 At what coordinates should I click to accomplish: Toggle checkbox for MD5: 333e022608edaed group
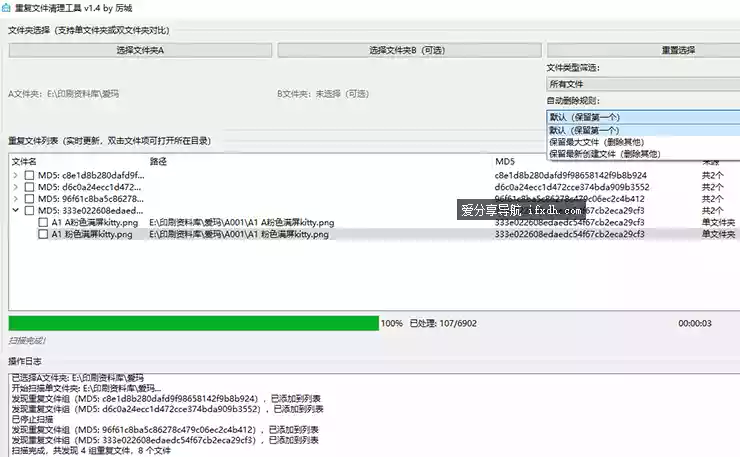tap(29, 211)
